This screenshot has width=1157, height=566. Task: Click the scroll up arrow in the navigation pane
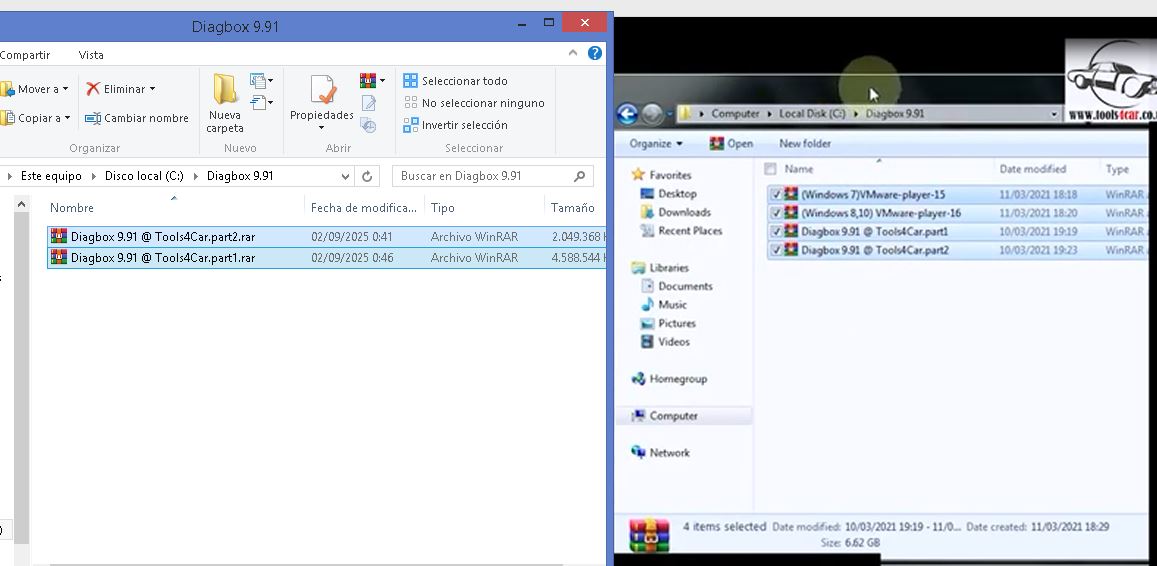pos(21,204)
